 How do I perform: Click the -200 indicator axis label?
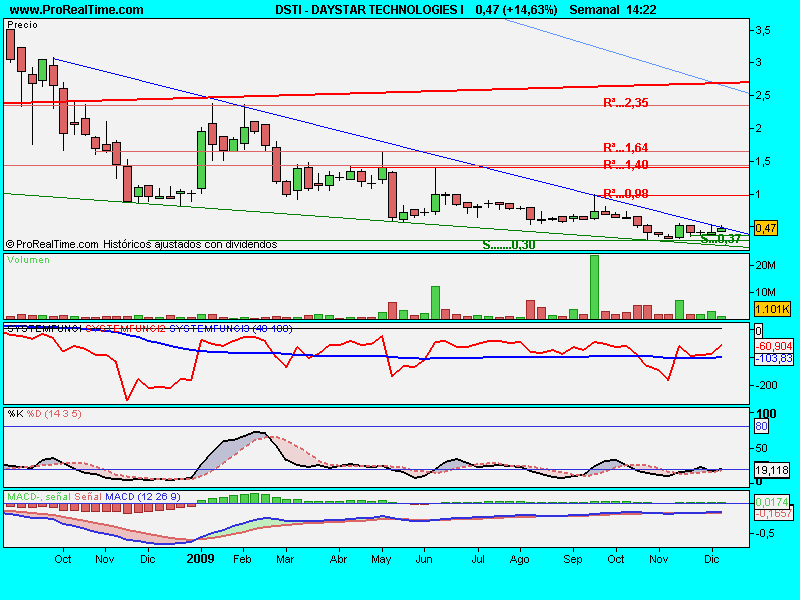[x=766, y=385]
